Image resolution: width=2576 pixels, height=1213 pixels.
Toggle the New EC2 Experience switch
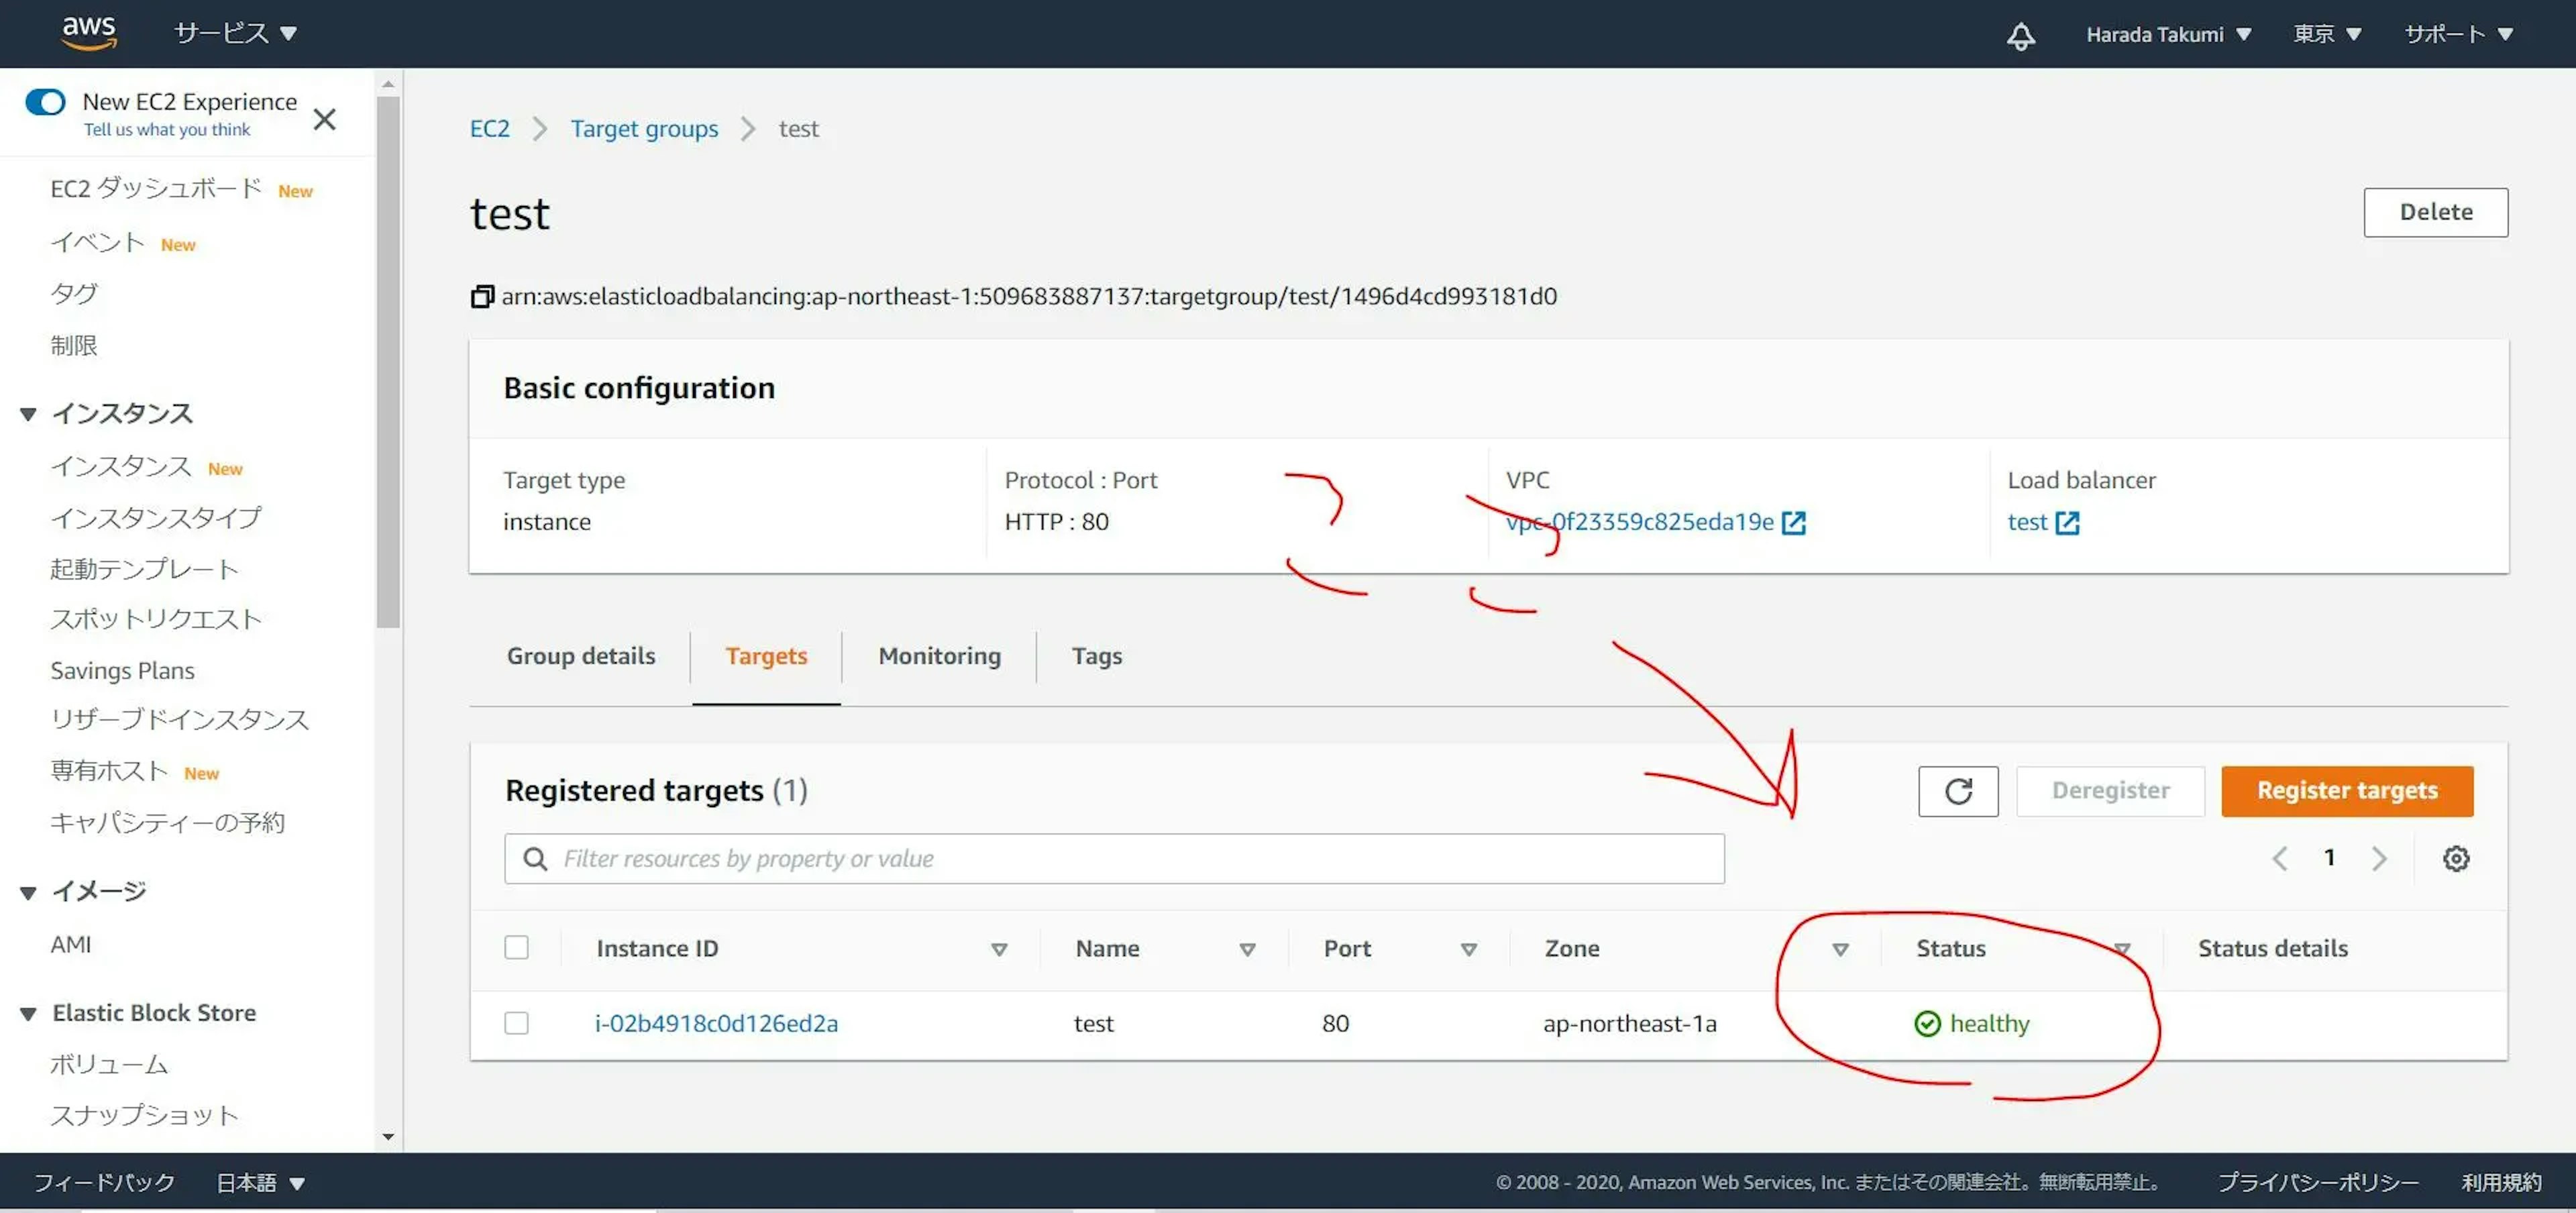click(x=45, y=102)
